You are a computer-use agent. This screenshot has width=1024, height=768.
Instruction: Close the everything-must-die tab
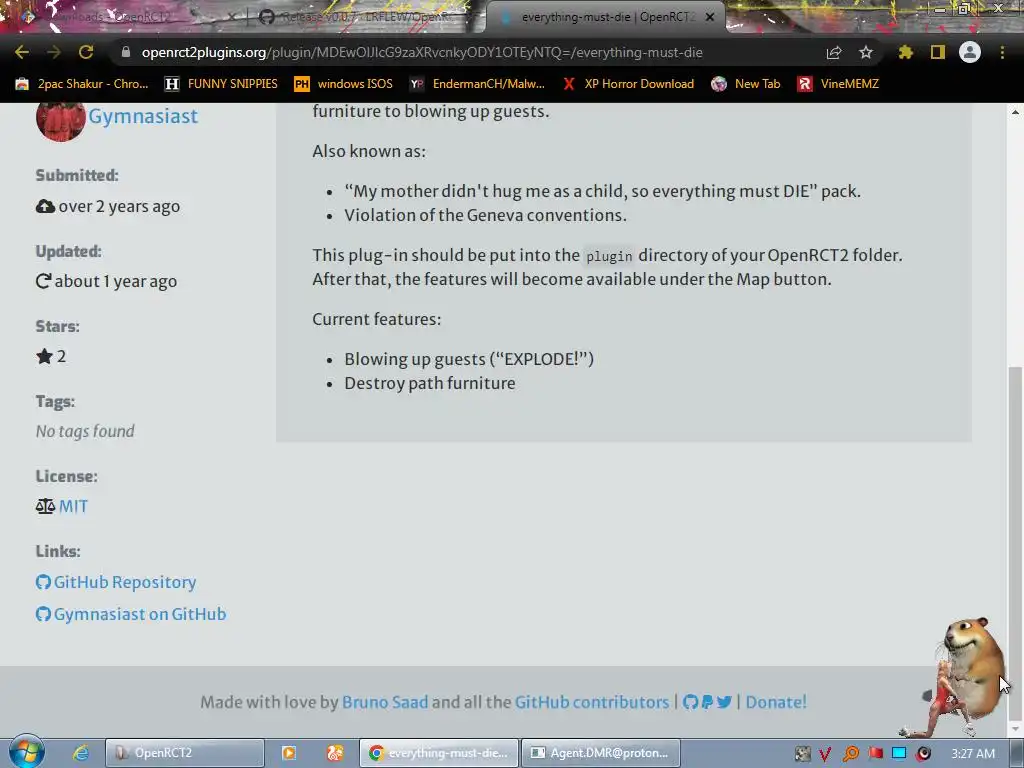click(x=710, y=17)
